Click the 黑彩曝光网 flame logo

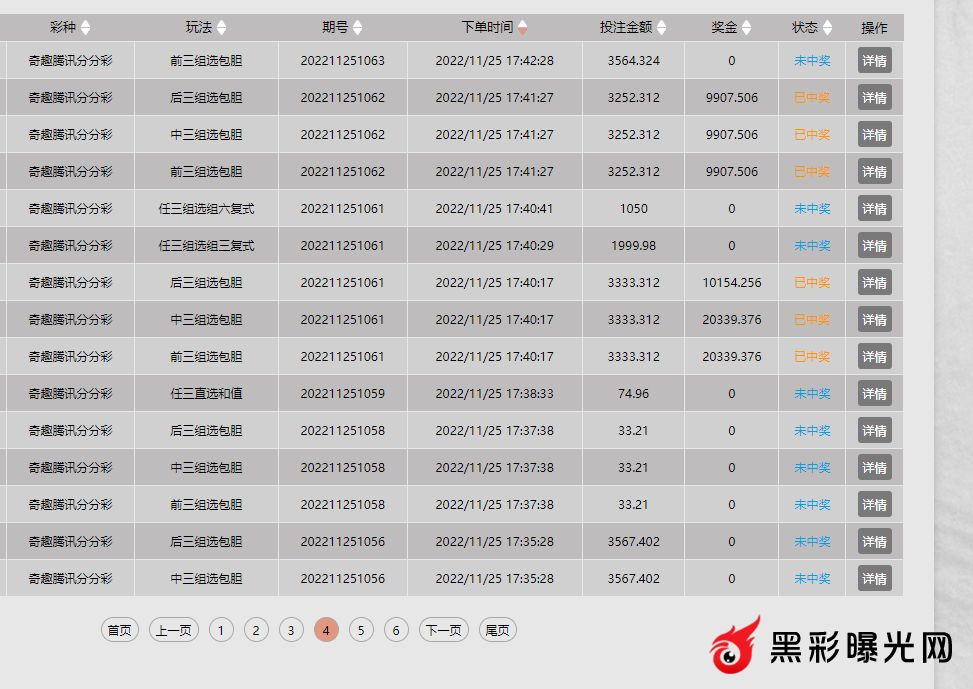736,645
